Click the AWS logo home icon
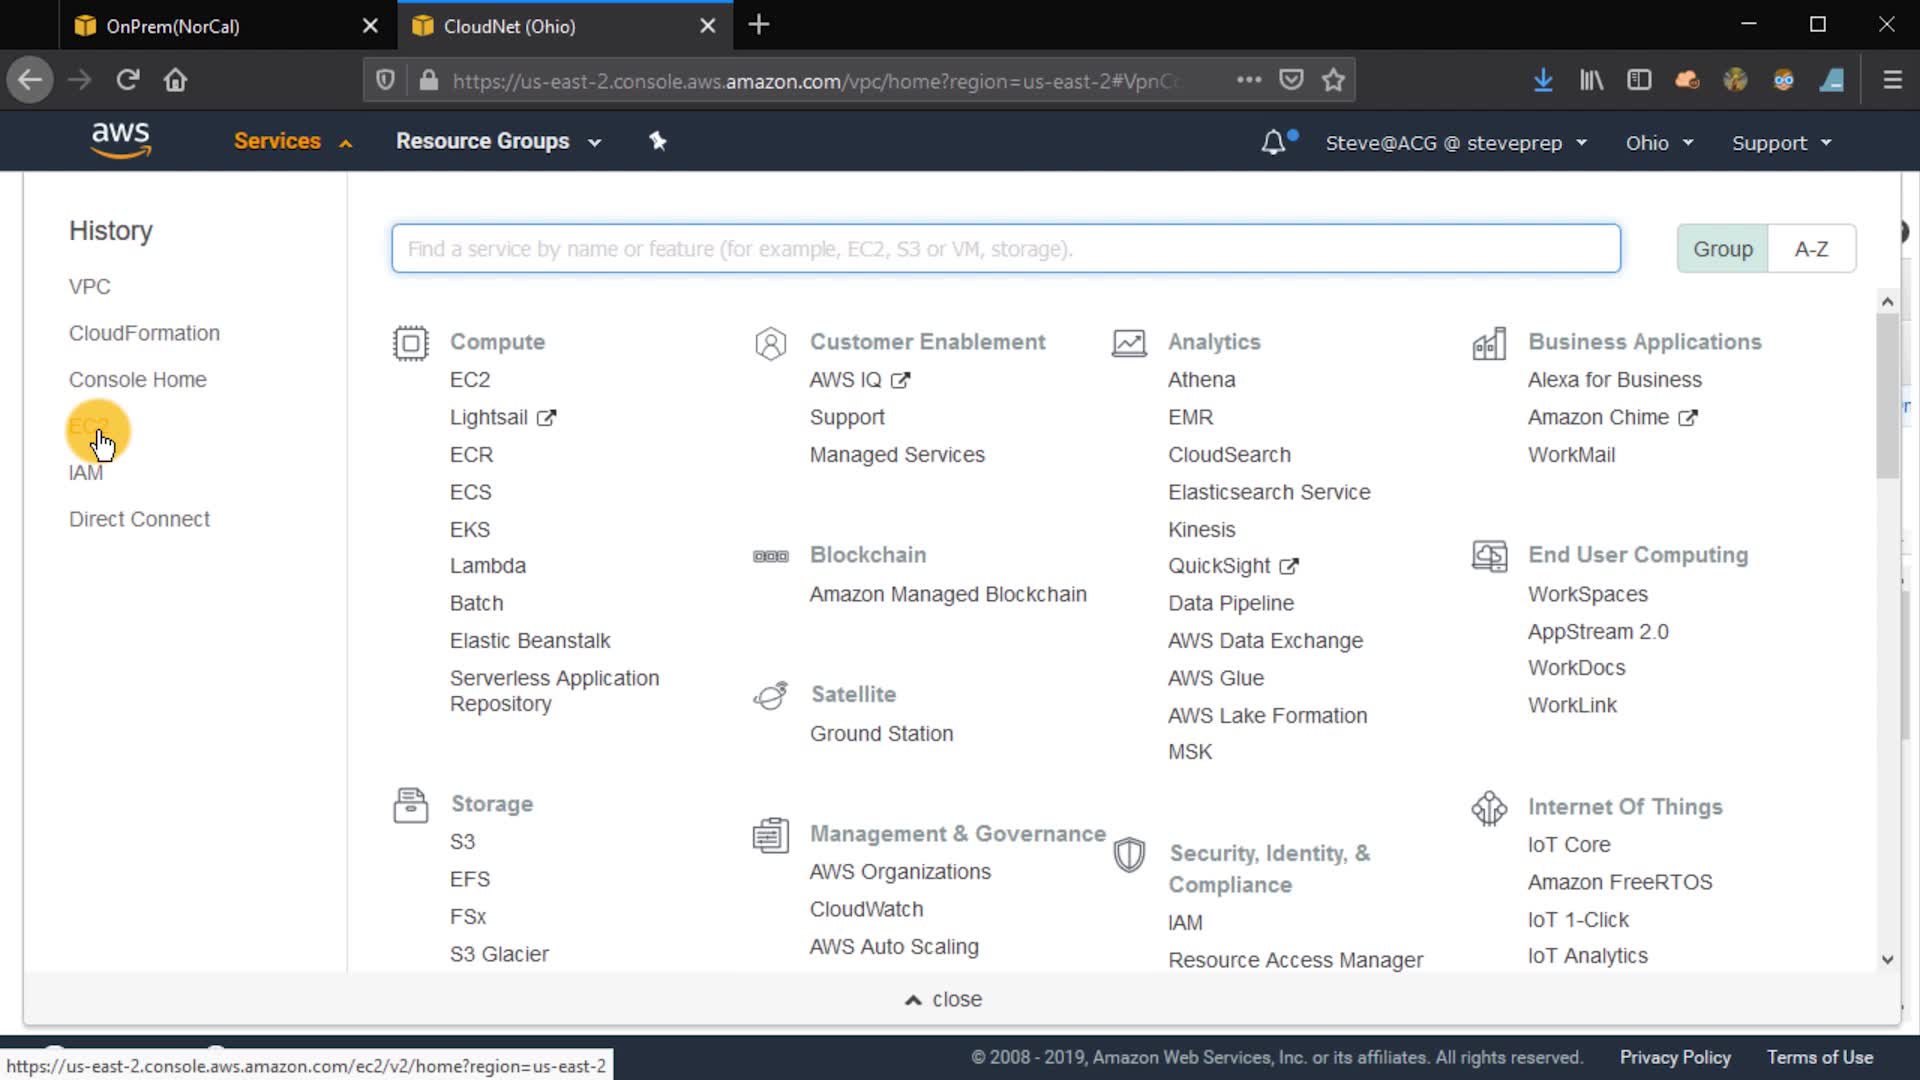Image resolution: width=1920 pixels, height=1080 pixels. pyautogui.click(x=120, y=140)
